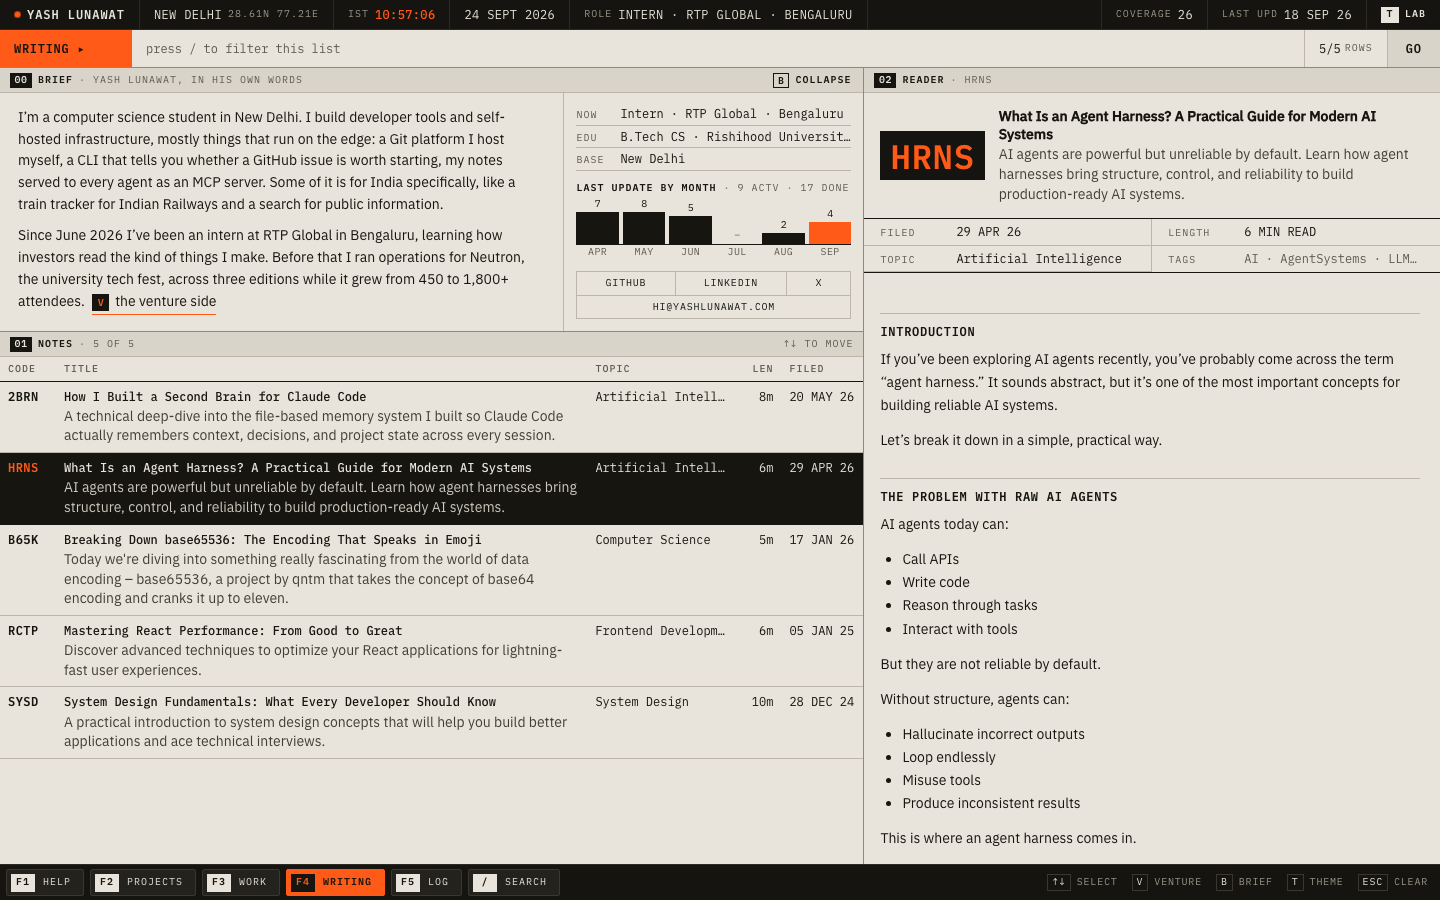
Task: Click the 5/5 ROWS counter
Action: click(1345, 49)
